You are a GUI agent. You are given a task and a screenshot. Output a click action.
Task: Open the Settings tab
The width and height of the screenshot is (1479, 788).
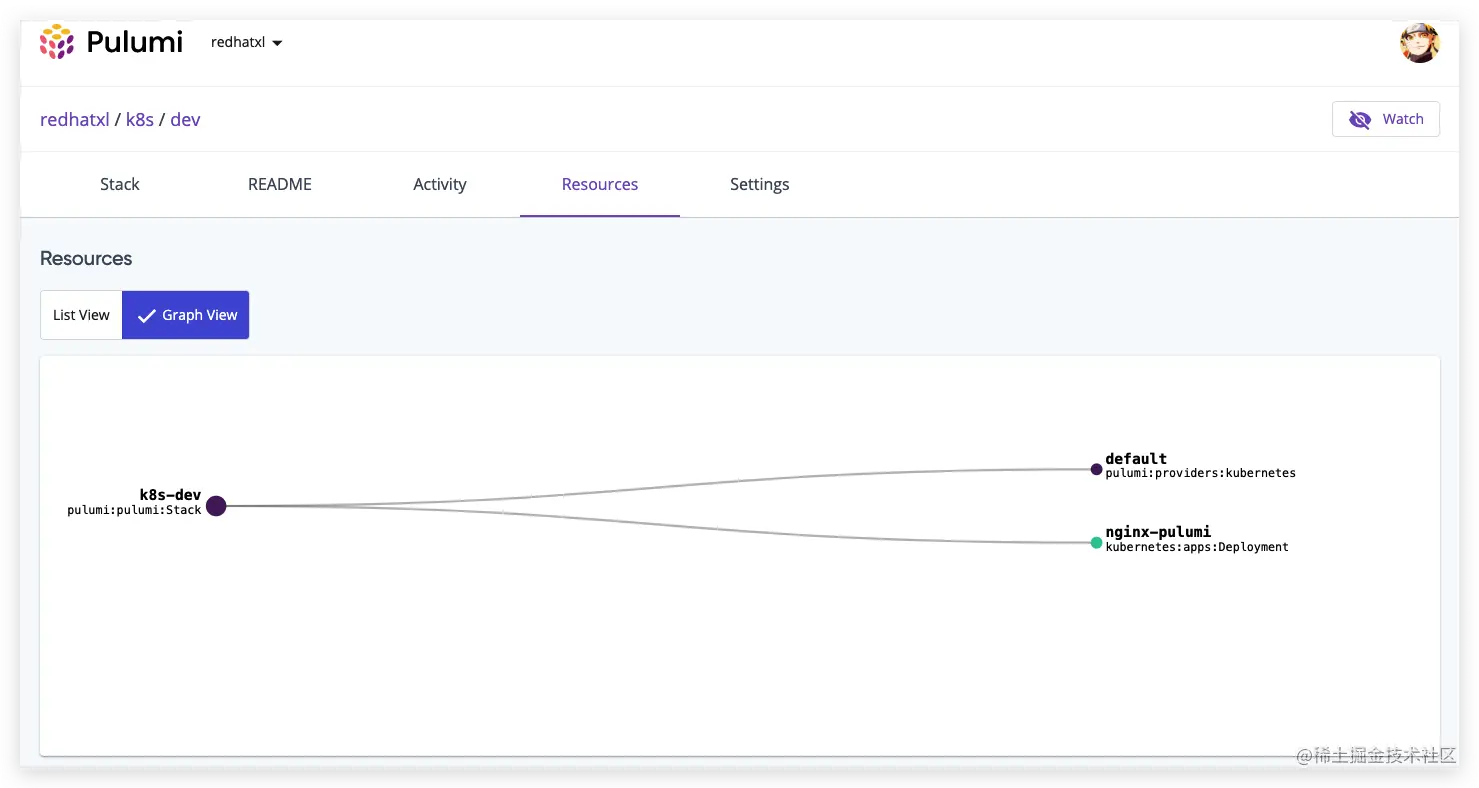coord(760,184)
